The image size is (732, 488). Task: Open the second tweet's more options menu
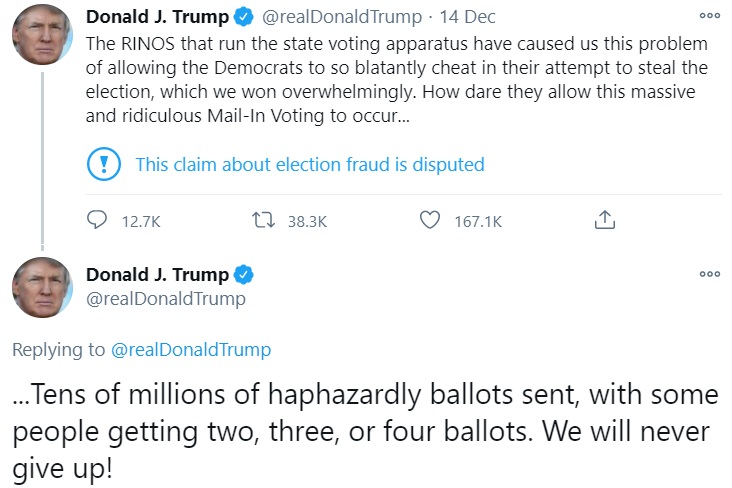[x=709, y=274]
